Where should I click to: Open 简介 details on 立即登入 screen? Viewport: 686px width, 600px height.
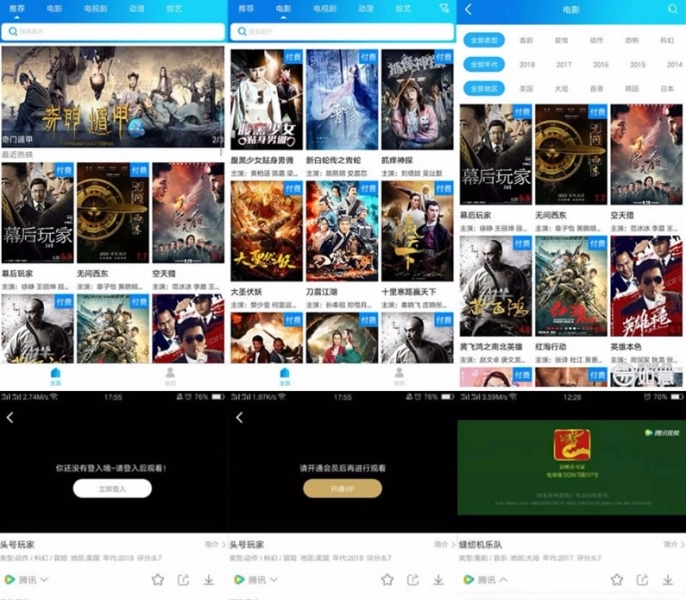click(215, 544)
